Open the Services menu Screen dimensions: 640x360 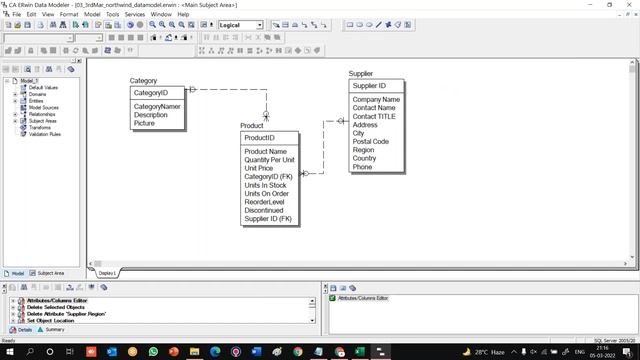pyautogui.click(x=135, y=14)
